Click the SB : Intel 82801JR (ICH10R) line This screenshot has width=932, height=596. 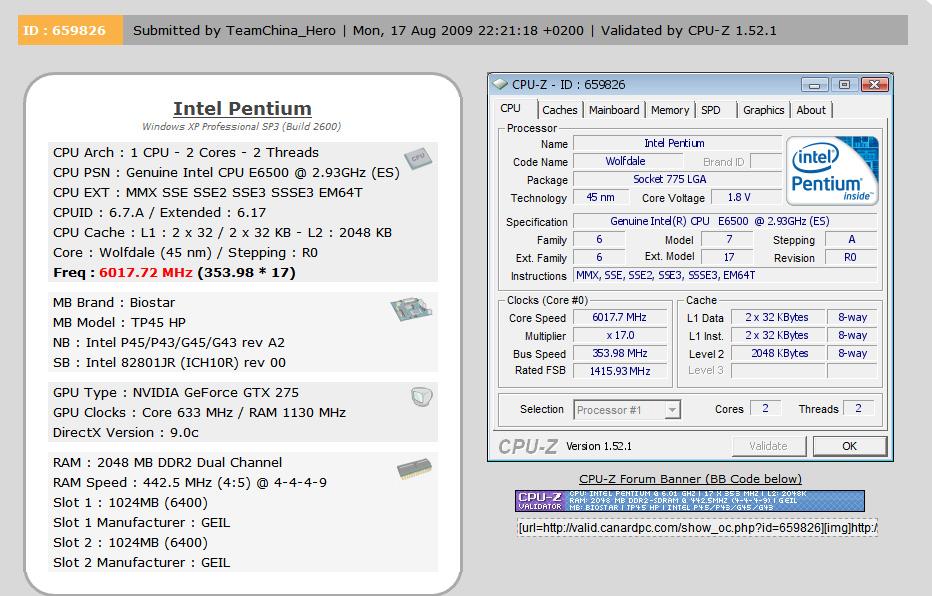coord(169,362)
